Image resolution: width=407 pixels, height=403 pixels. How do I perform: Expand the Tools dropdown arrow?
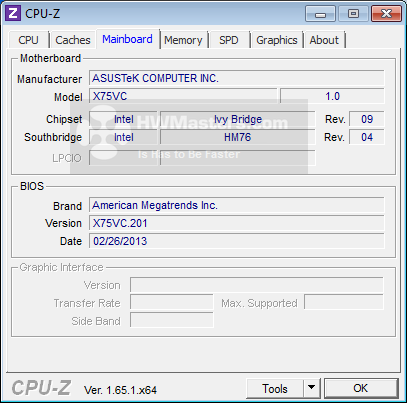tap(312, 389)
